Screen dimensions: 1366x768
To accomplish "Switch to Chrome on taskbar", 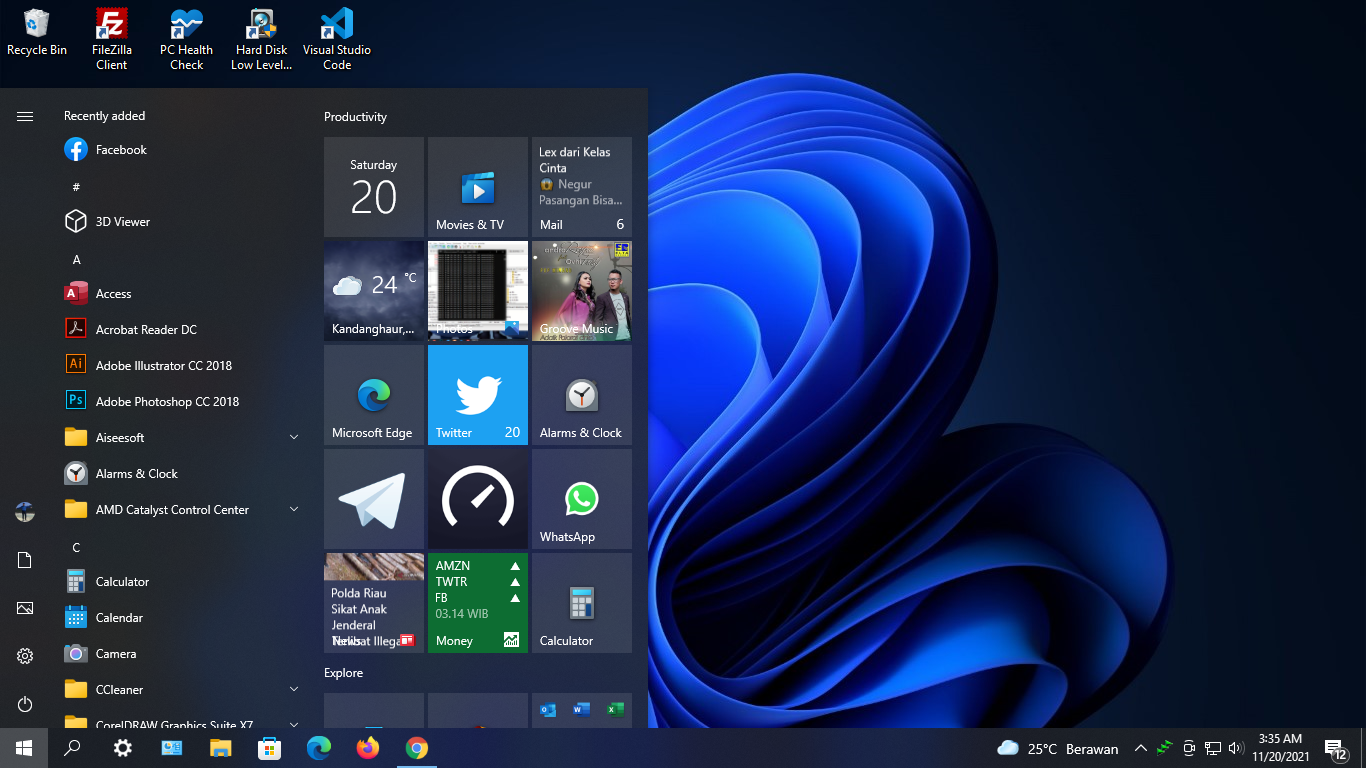I will (417, 748).
